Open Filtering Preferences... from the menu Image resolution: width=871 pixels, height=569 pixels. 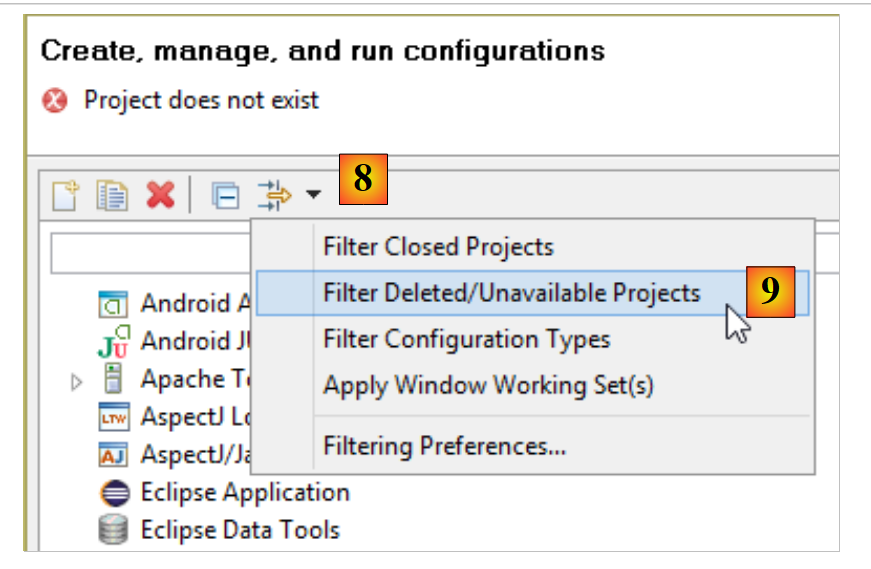click(444, 446)
